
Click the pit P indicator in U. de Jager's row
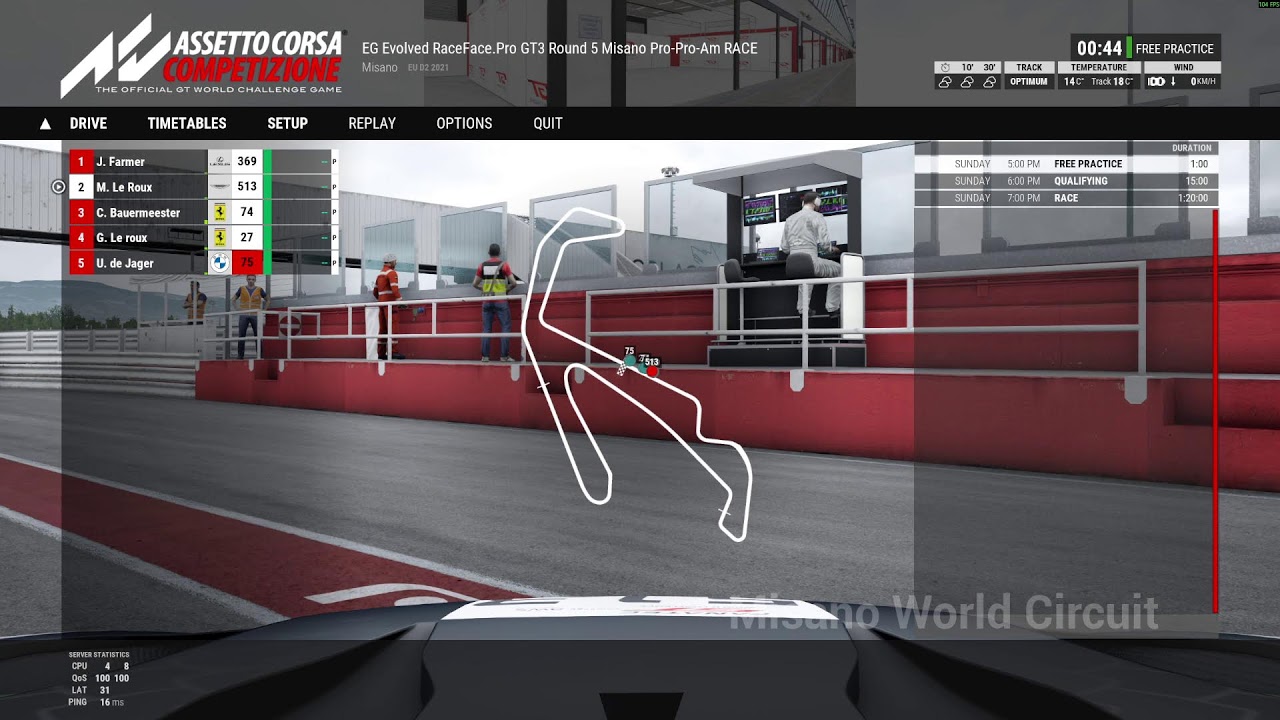(x=334, y=263)
